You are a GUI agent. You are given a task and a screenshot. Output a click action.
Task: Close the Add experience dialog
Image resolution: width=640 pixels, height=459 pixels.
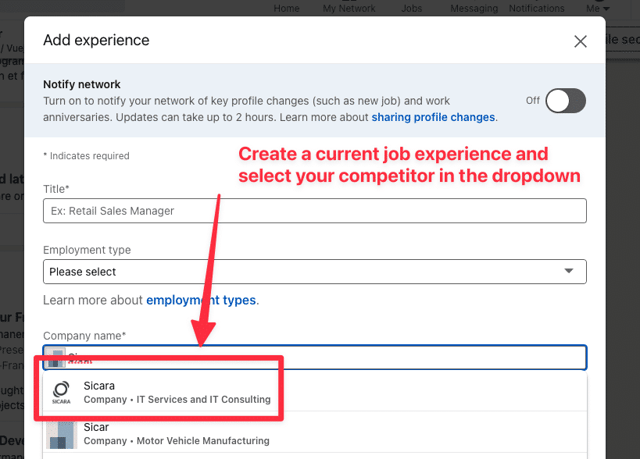(x=580, y=41)
